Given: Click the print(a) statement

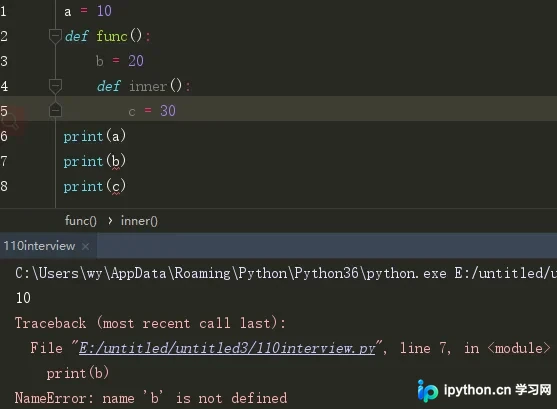Looking at the screenshot, I should click(95, 136).
